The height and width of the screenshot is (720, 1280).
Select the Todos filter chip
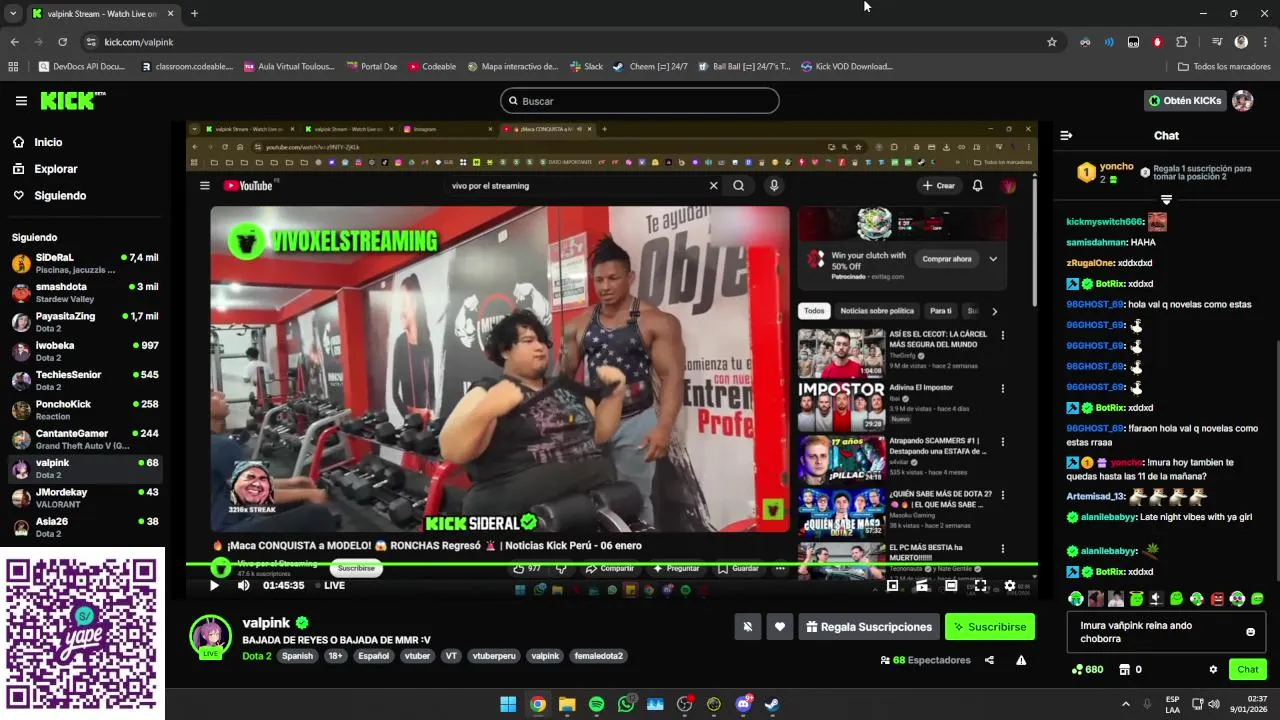814,311
